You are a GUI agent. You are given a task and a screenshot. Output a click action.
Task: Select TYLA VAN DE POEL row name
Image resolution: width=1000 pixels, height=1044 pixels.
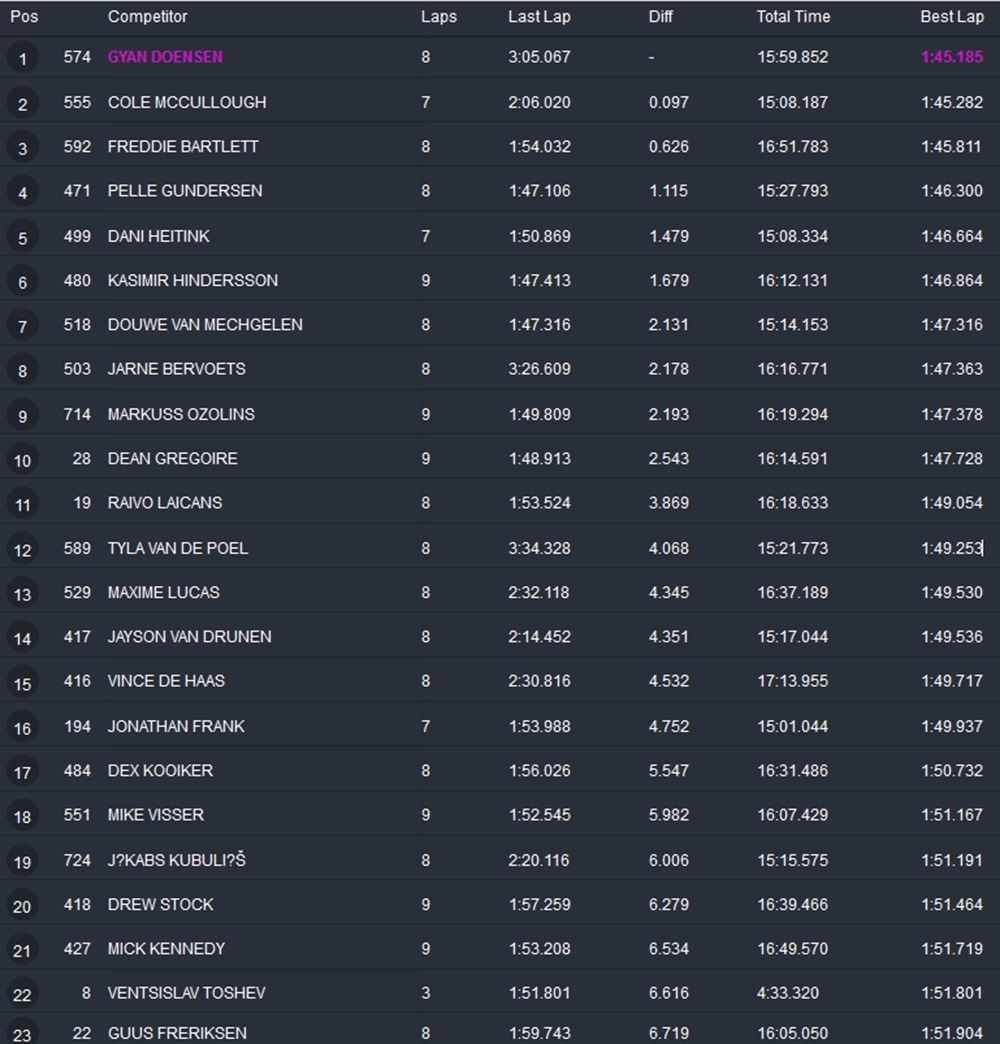(x=177, y=548)
